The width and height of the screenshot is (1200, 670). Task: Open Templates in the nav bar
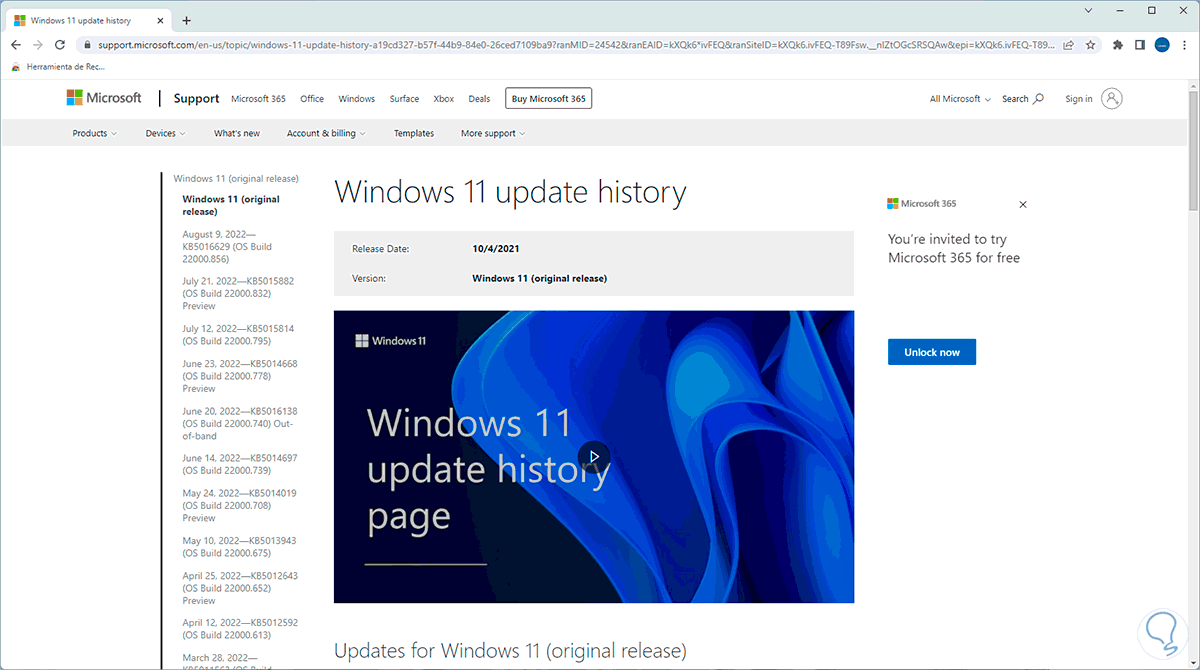(x=414, y=133)
